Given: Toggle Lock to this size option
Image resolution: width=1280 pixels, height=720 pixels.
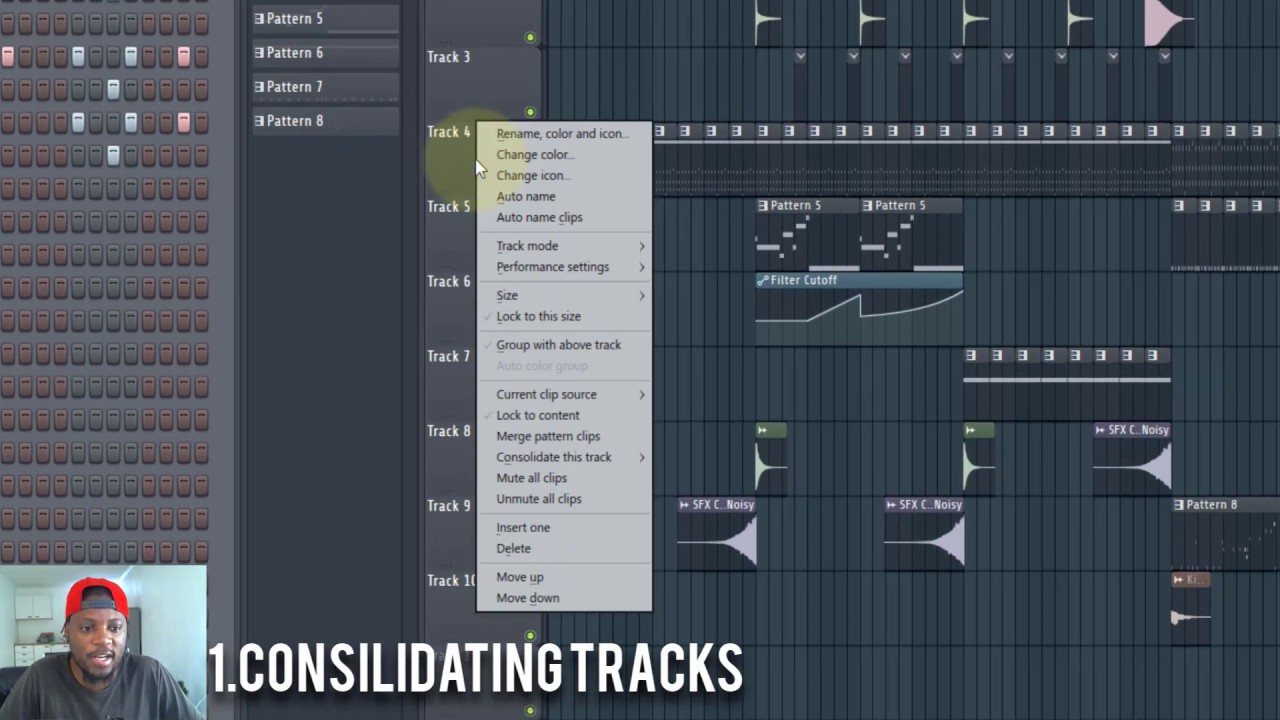Looking at the screenshot, I should [538, 316].
